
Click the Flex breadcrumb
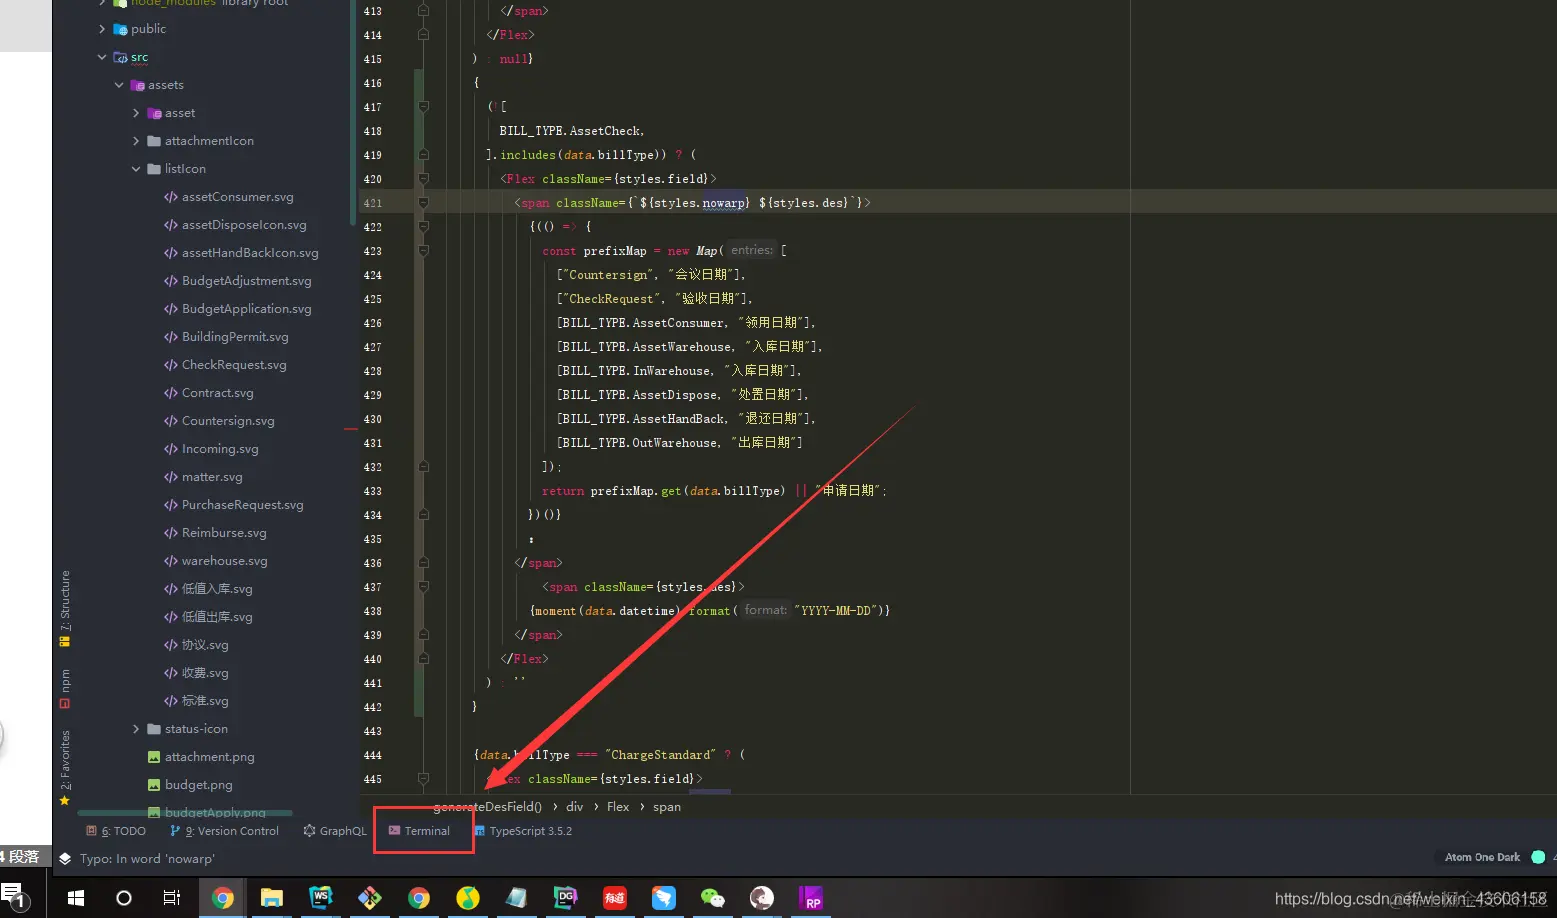point(618,807)
